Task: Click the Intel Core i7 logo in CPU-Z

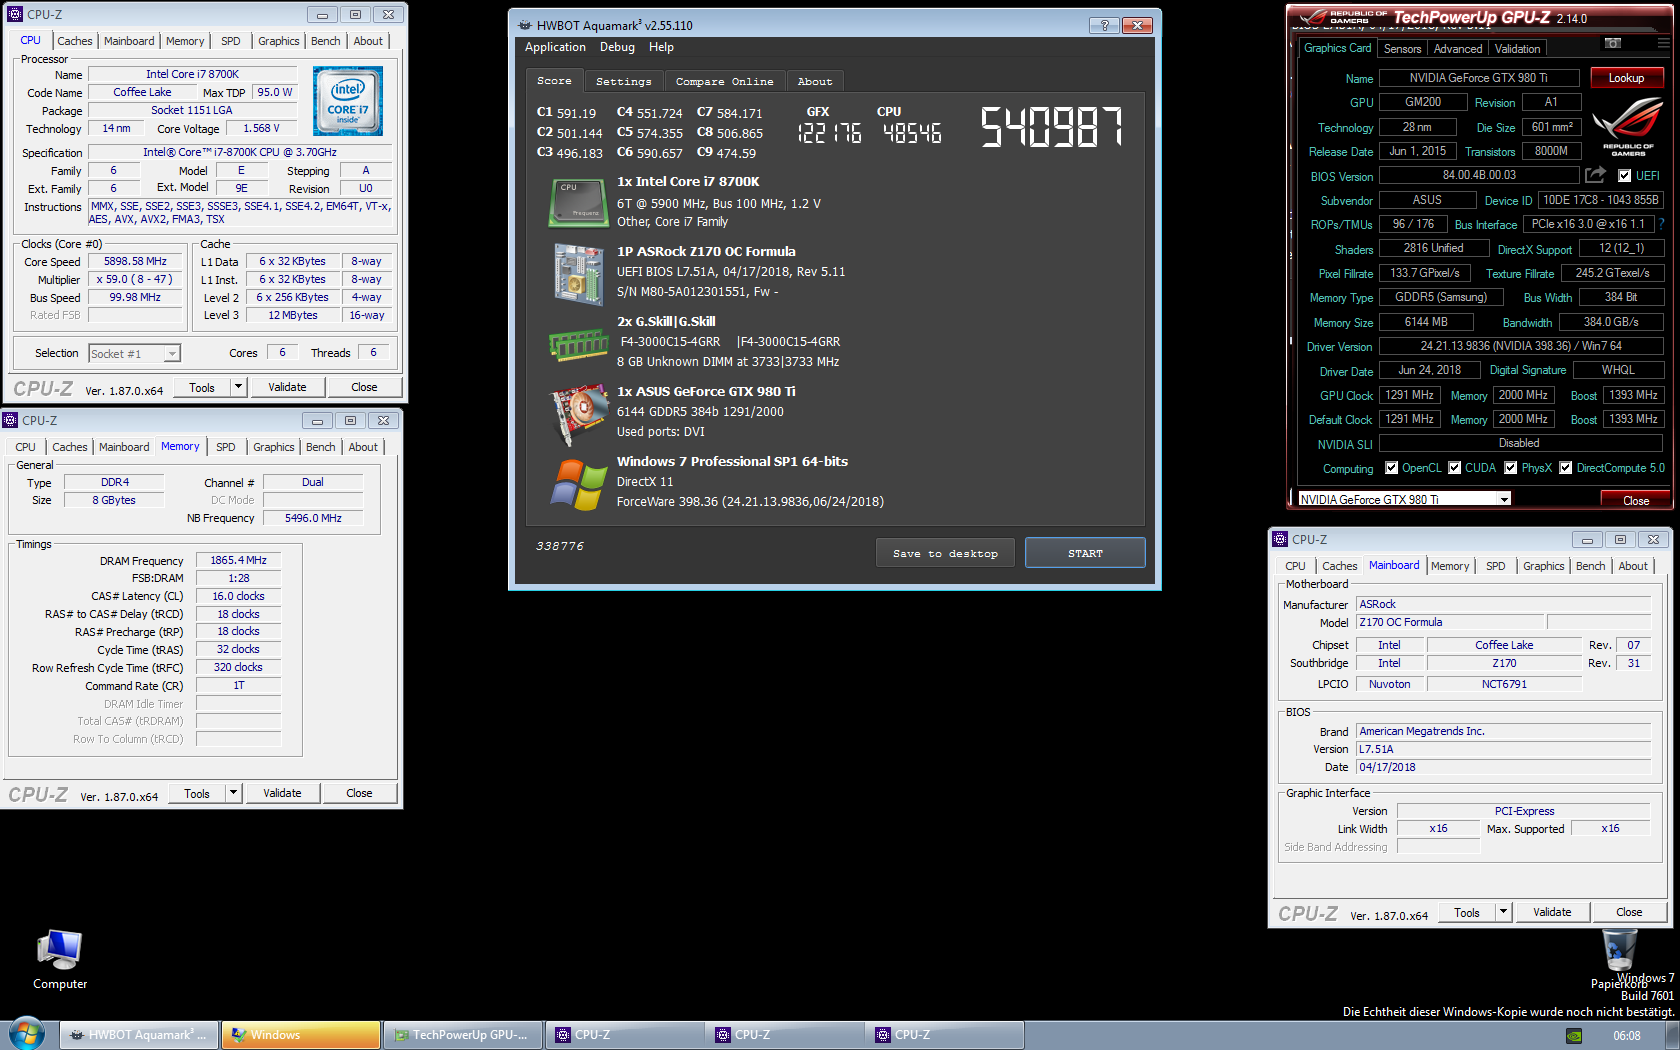Action: [348, 101]
